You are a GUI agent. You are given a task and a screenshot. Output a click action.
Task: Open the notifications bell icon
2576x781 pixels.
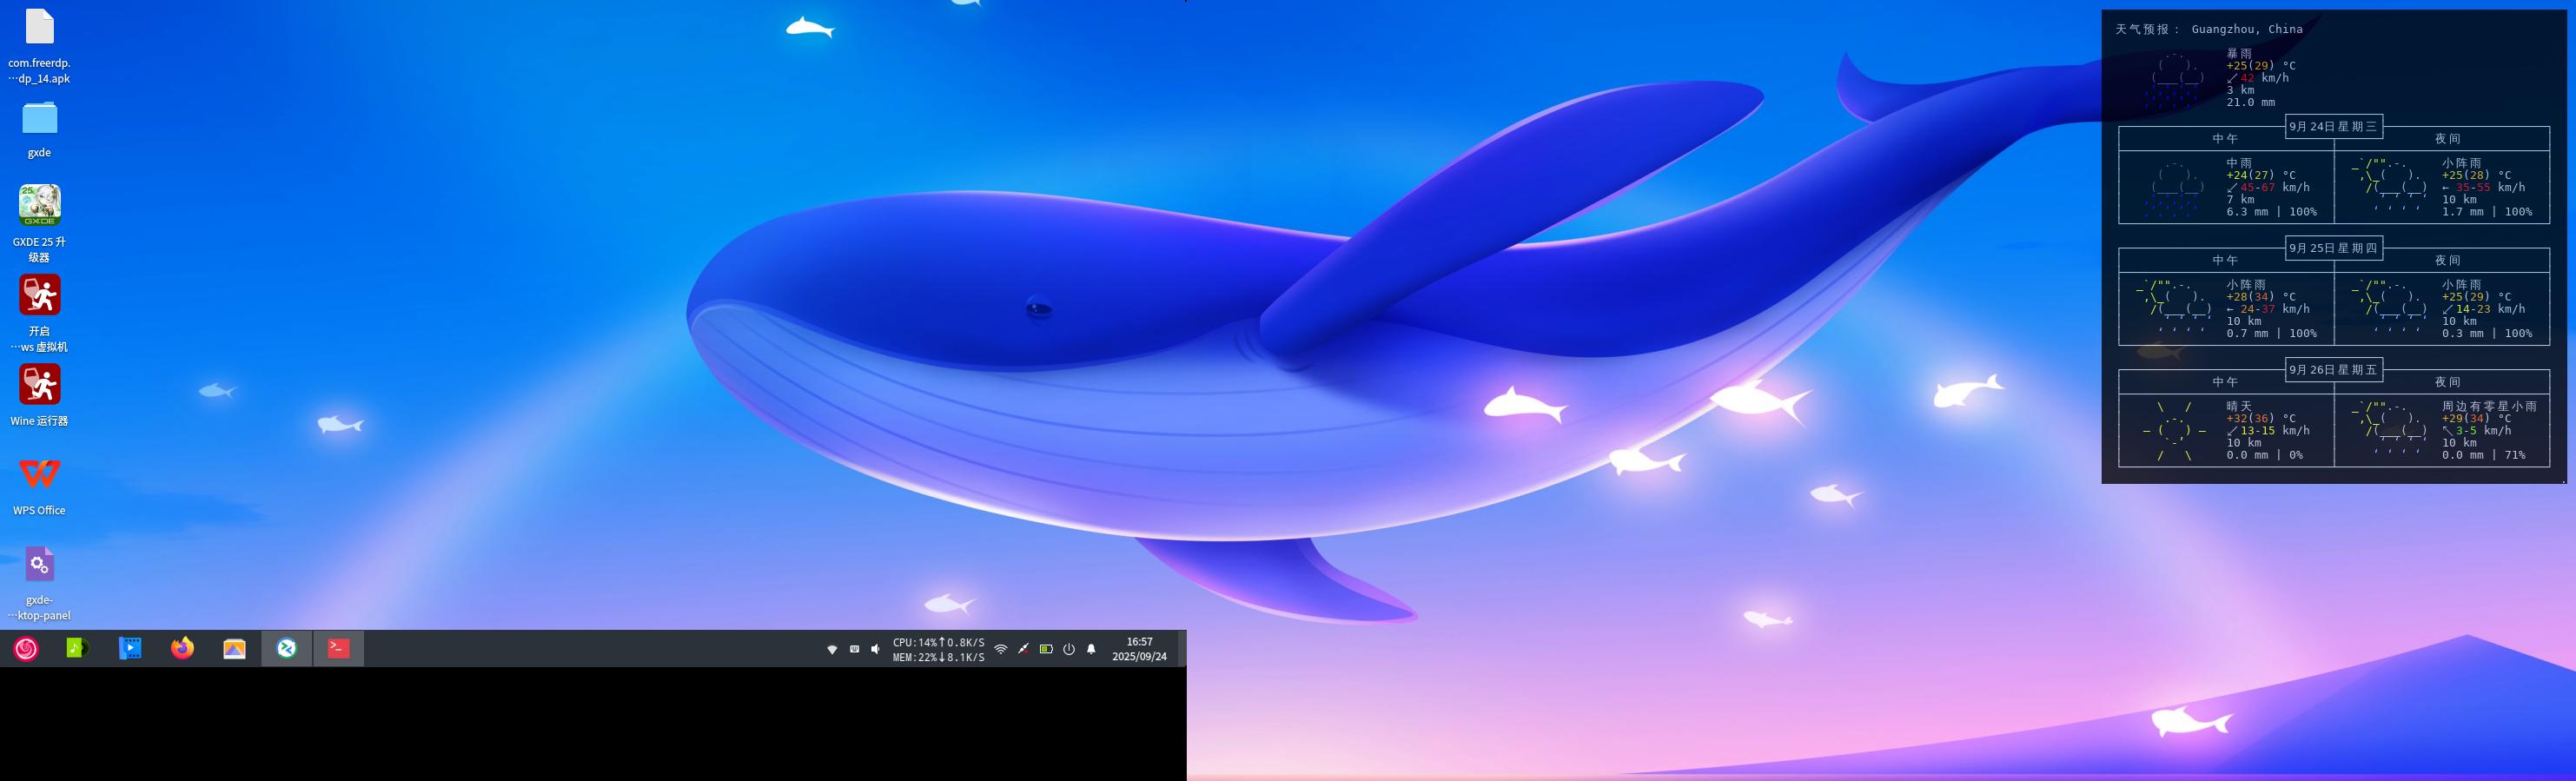pos(1091,650)
